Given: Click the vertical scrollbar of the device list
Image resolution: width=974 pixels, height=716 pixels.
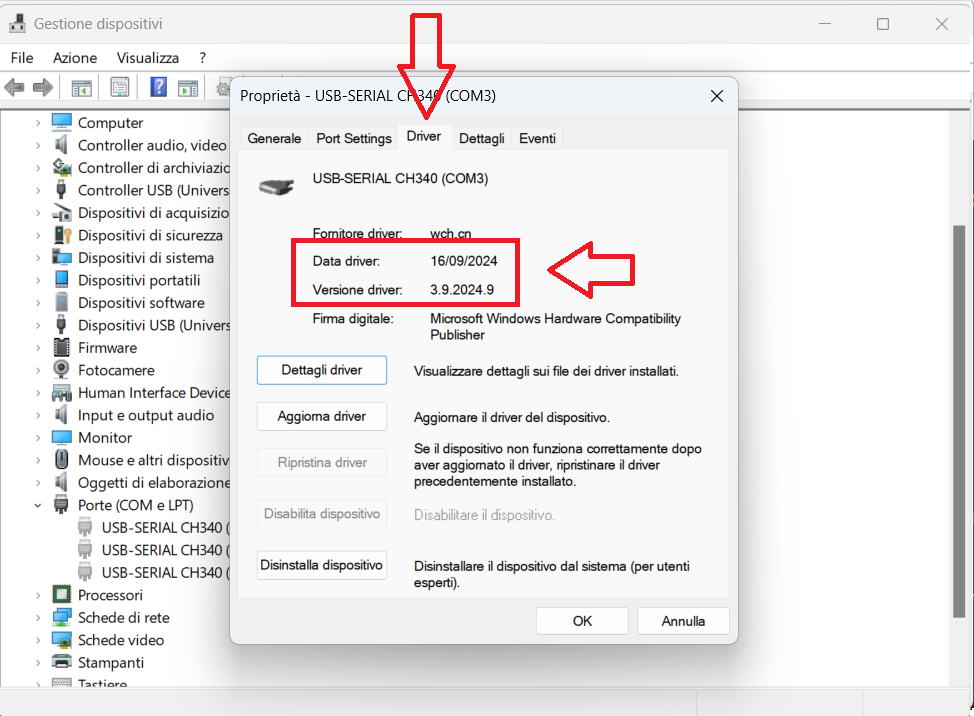Looking at the screenshot, I should click(x=958, y=400).
